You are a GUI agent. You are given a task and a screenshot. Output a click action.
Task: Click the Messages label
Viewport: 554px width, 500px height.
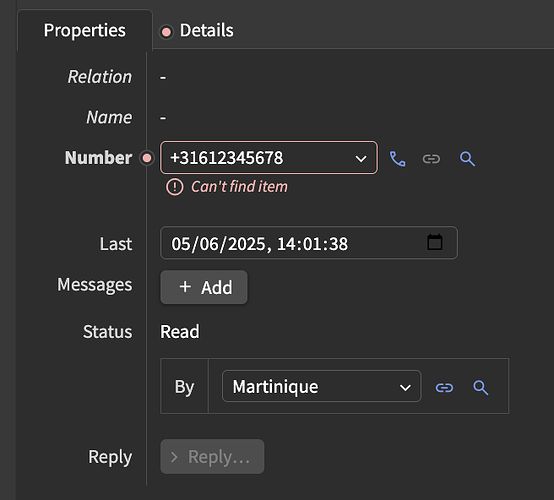95,285
